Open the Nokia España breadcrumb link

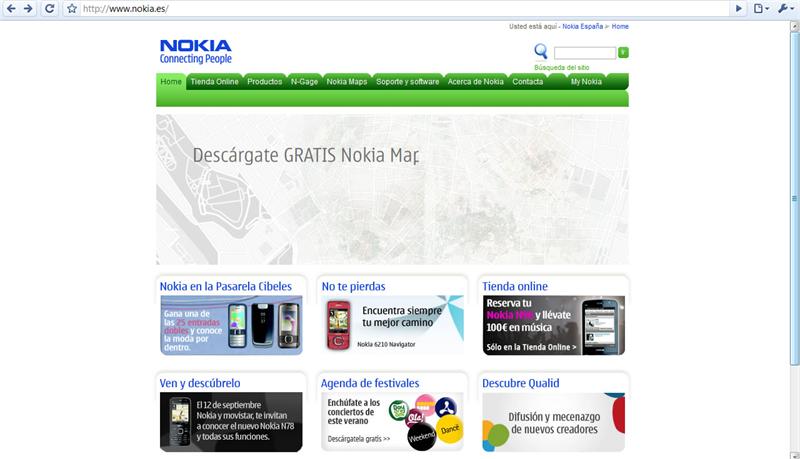click(x=582, y=27)
